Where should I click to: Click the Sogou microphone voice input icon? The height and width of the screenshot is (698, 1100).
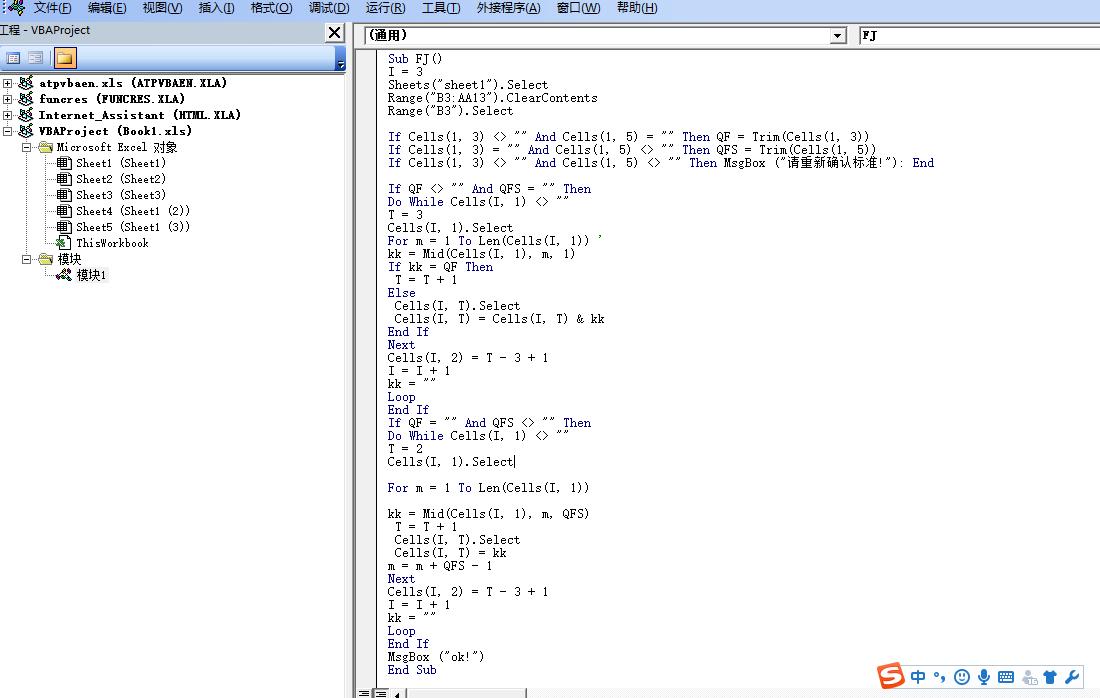984,677
